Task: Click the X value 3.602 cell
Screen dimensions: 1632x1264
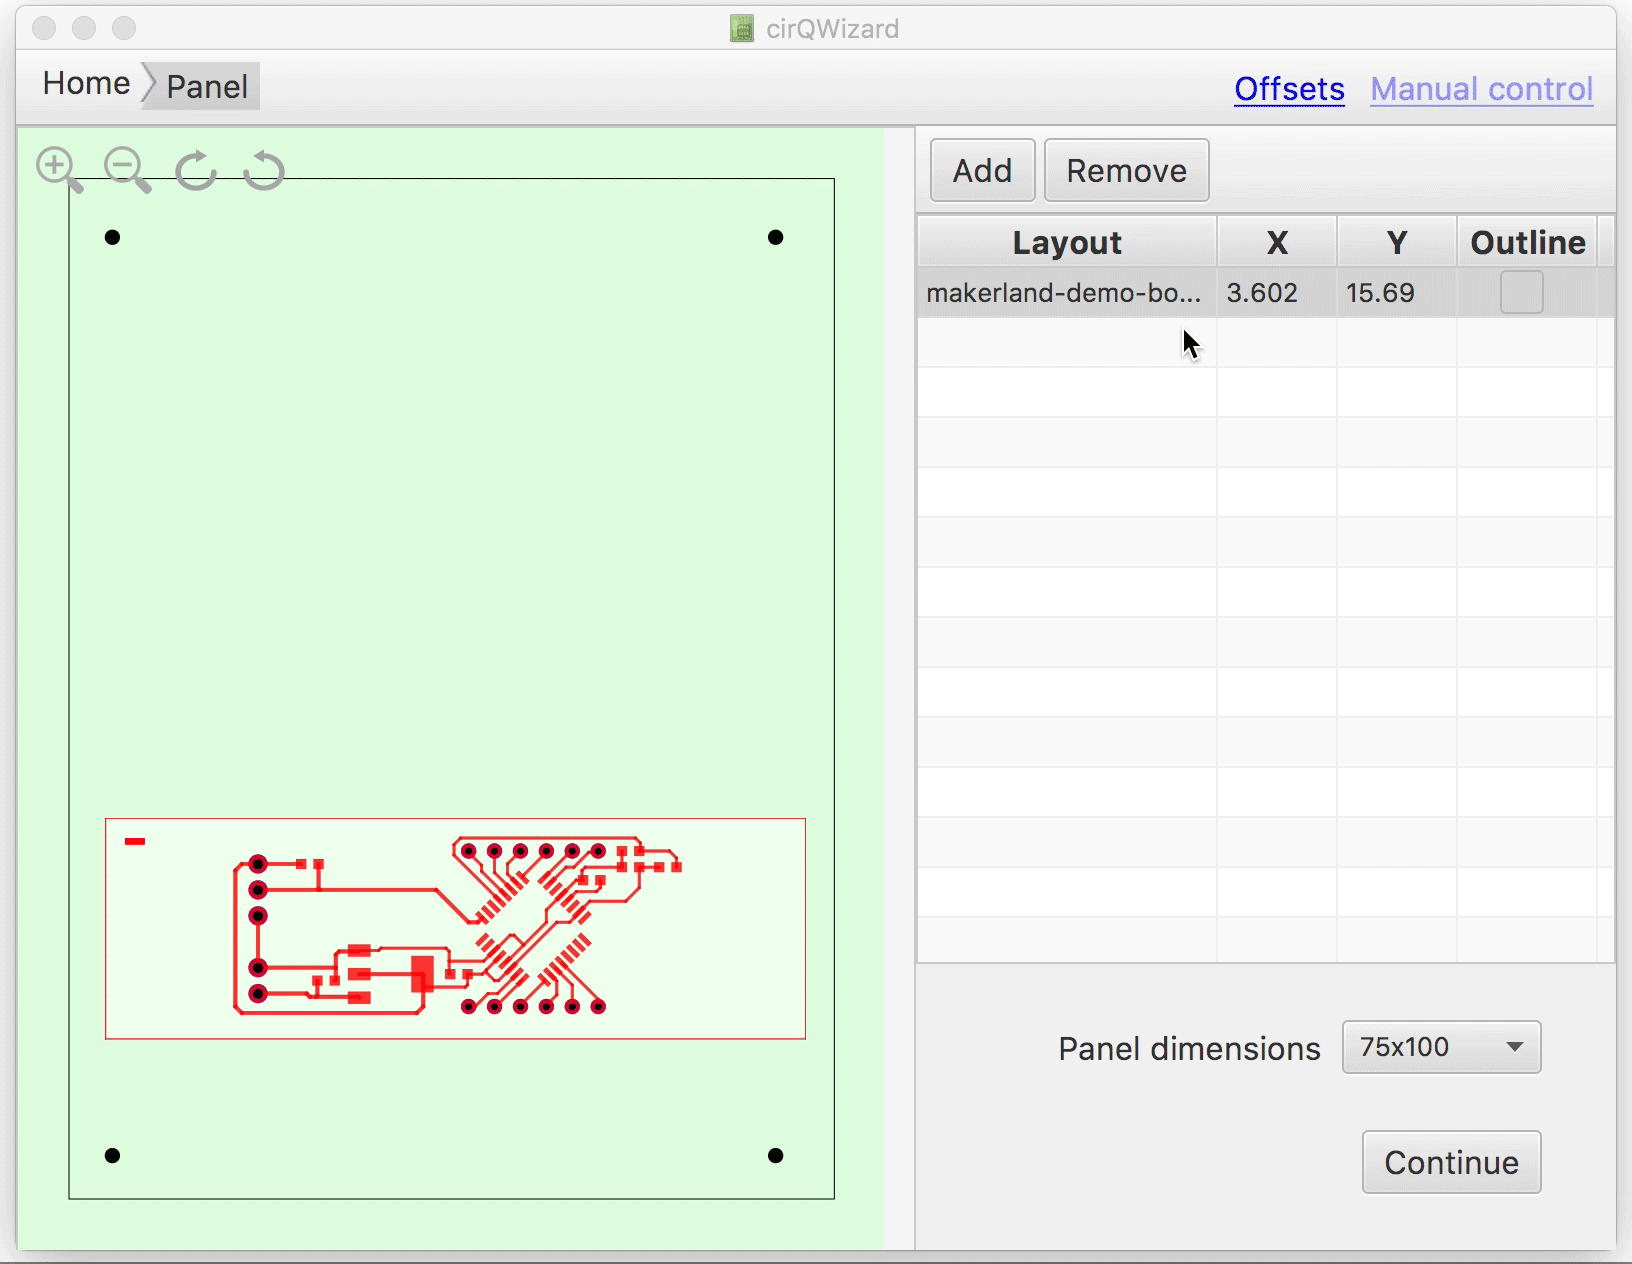Action: click(x=1277, y=293)
